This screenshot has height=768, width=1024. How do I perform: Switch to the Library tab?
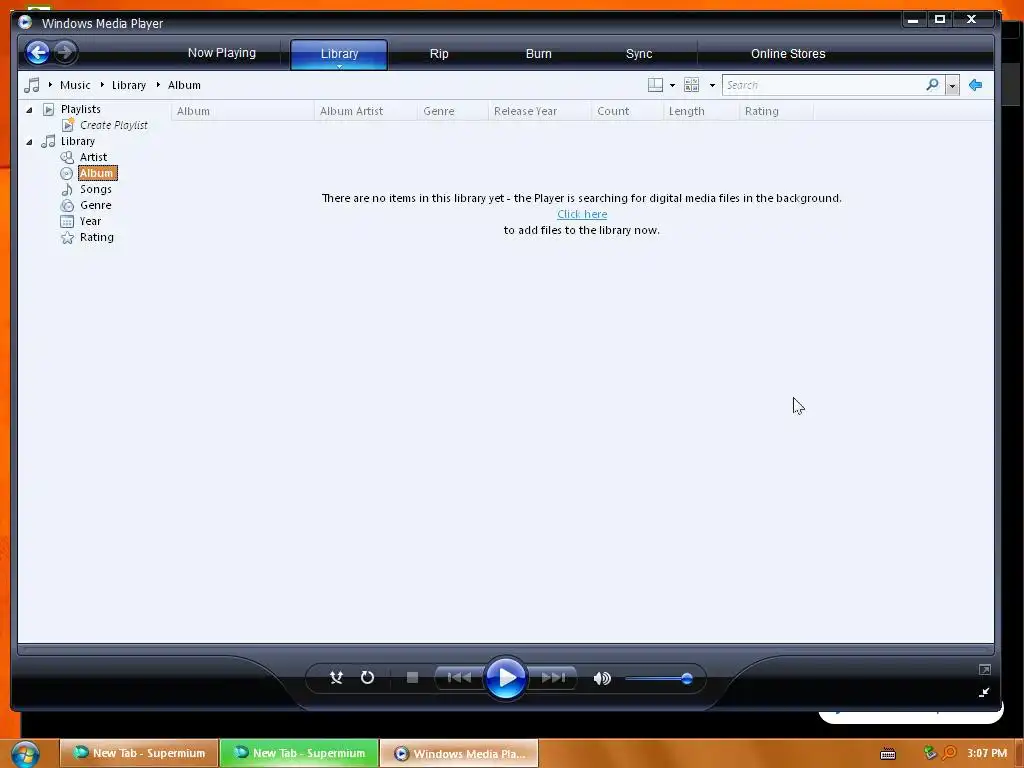point(339,54)
